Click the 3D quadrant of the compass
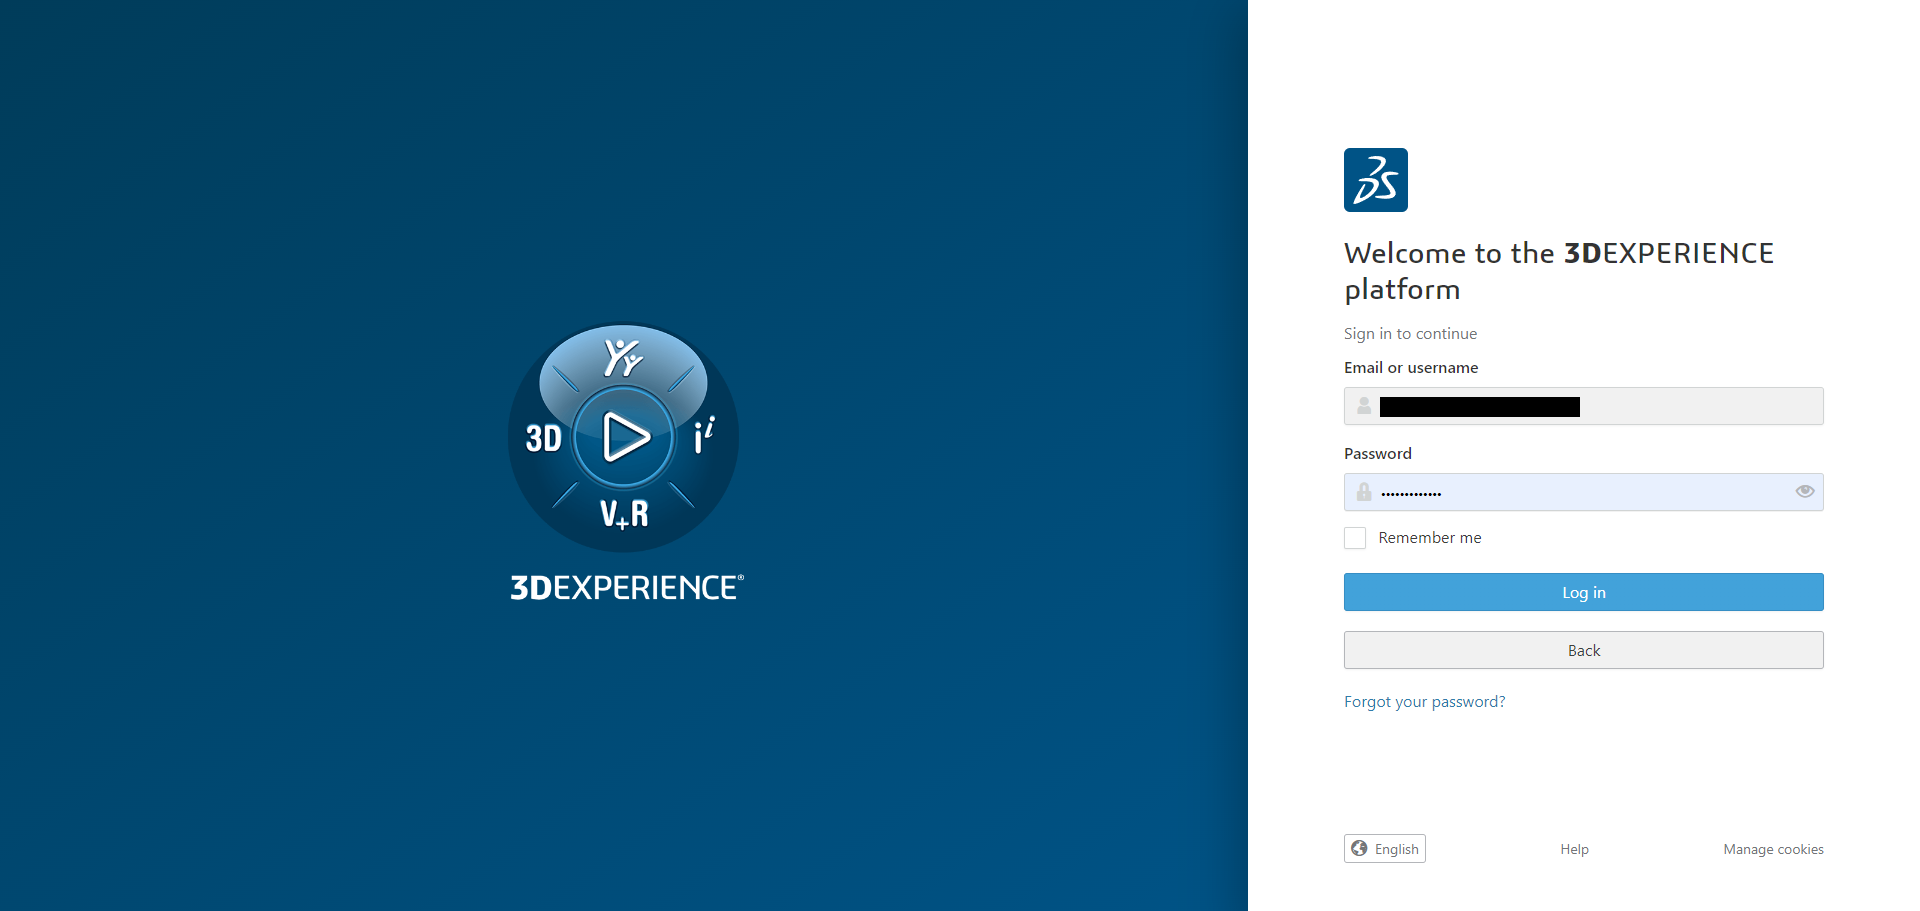Image resolution: width=1920 pixels, height=911 pixels. coord(544,438)
